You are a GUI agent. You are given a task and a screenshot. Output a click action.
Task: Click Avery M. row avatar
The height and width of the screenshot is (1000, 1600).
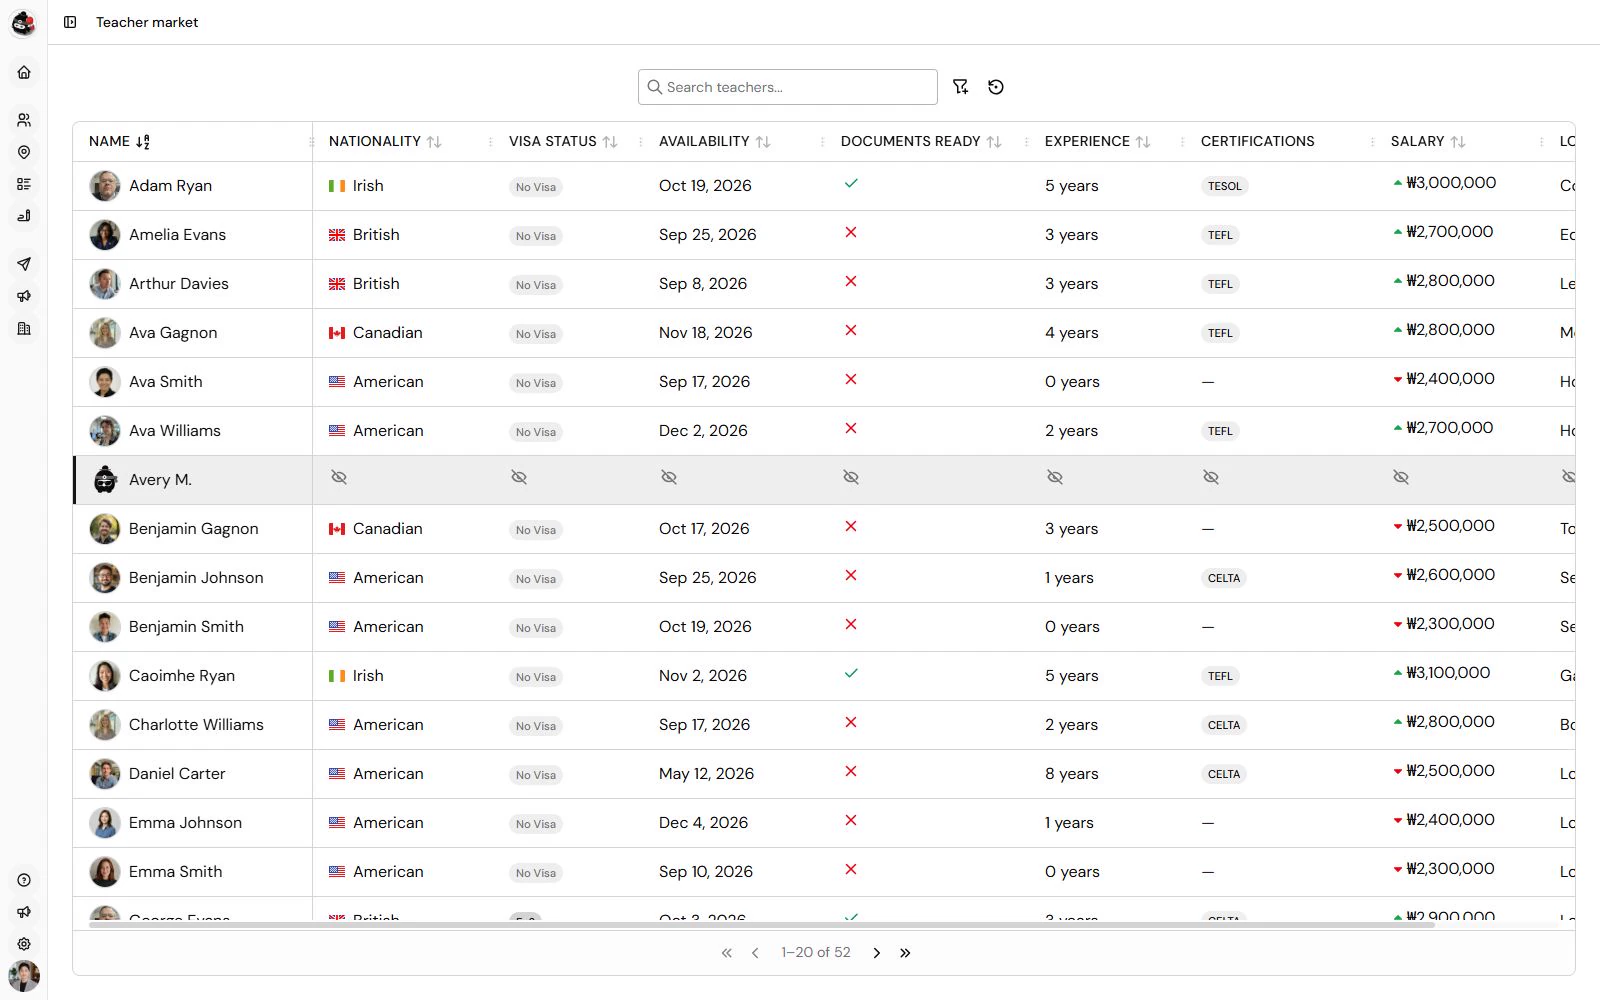point(105,480)
